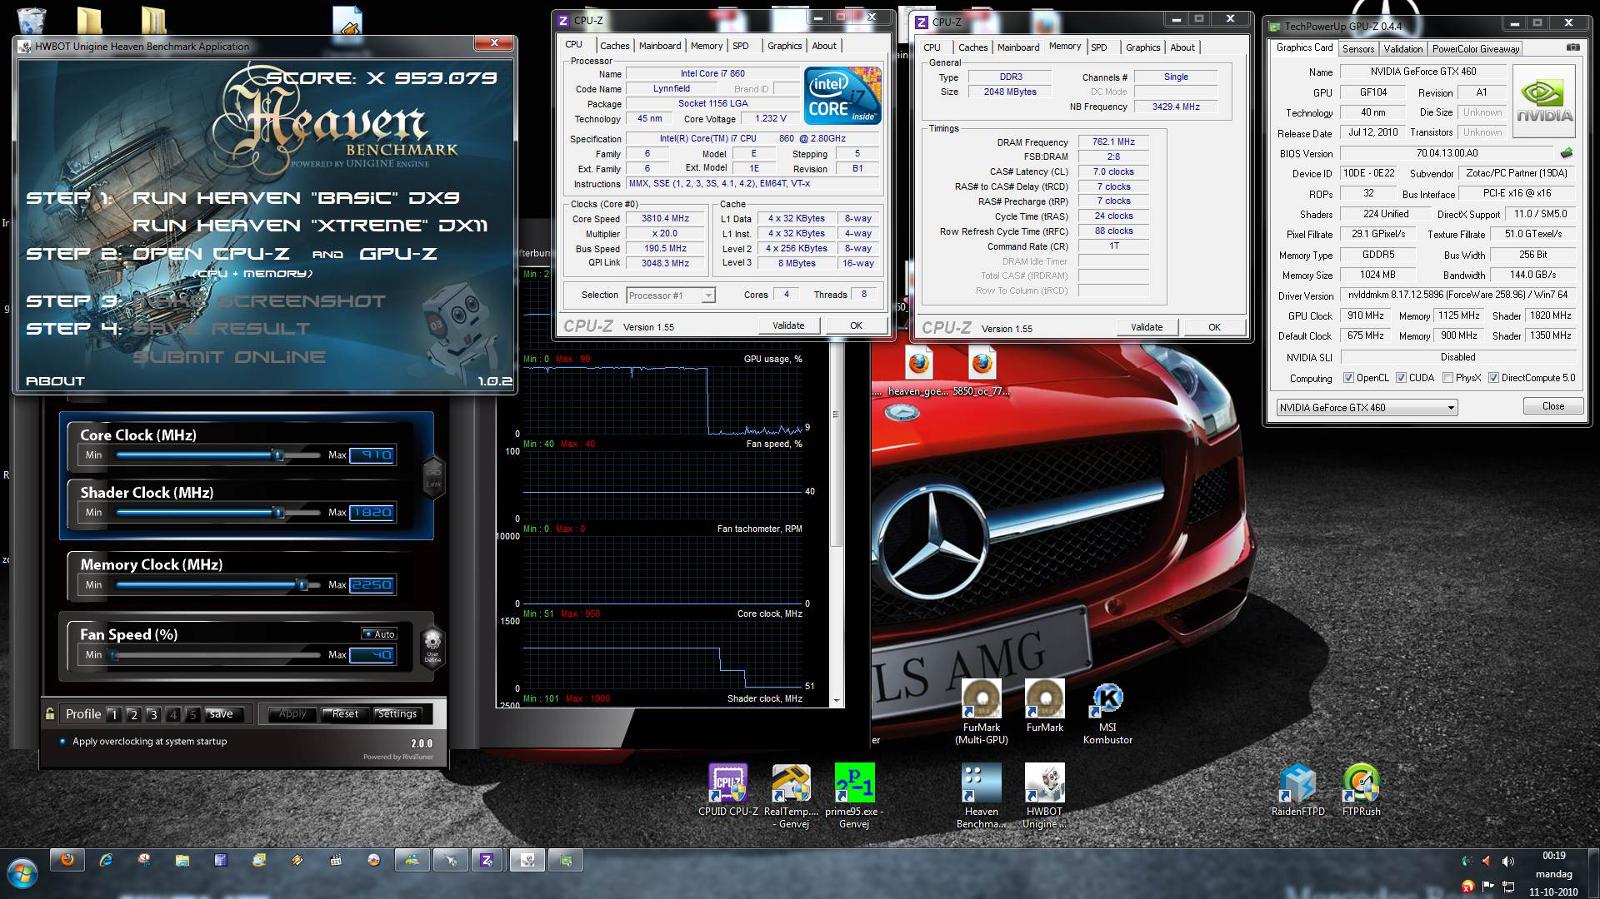Toggle CUDA checkbox in GPU-Z
Viewport: 1600px width, 899px height.
pyautogui.click(x=1401, y=378)
